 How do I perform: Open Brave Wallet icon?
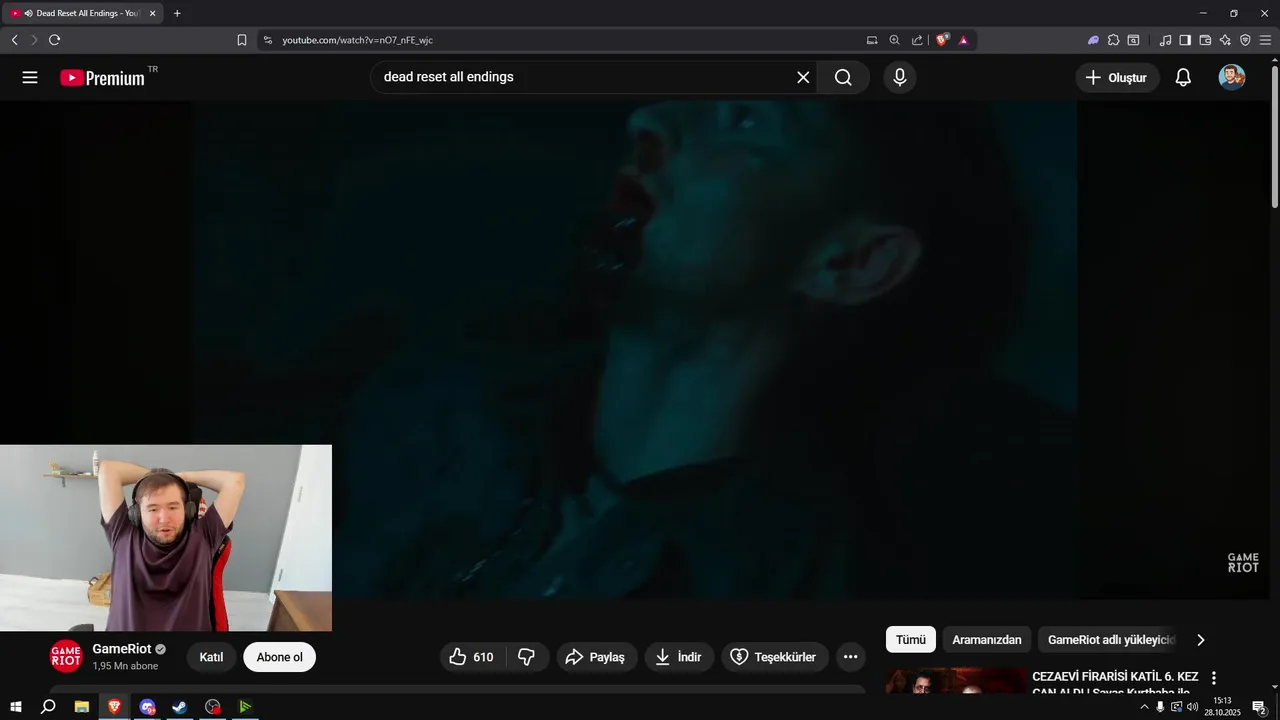(x=1205, y=40)
